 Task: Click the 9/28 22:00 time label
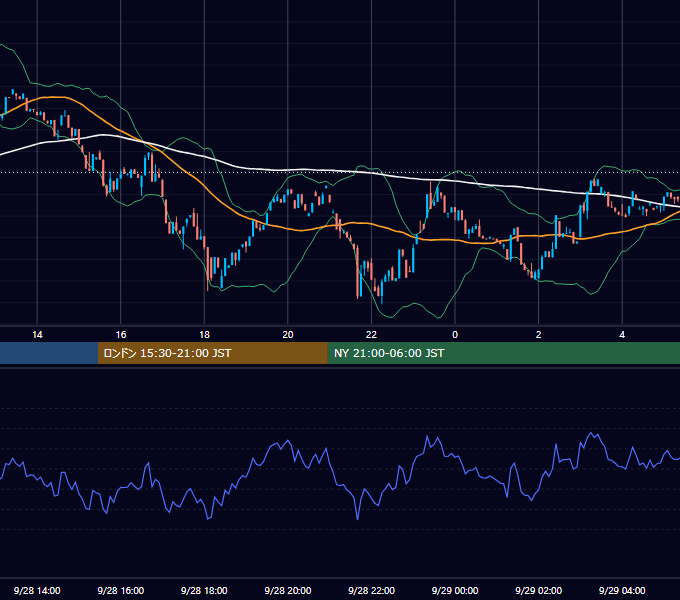tap(371, 590)
